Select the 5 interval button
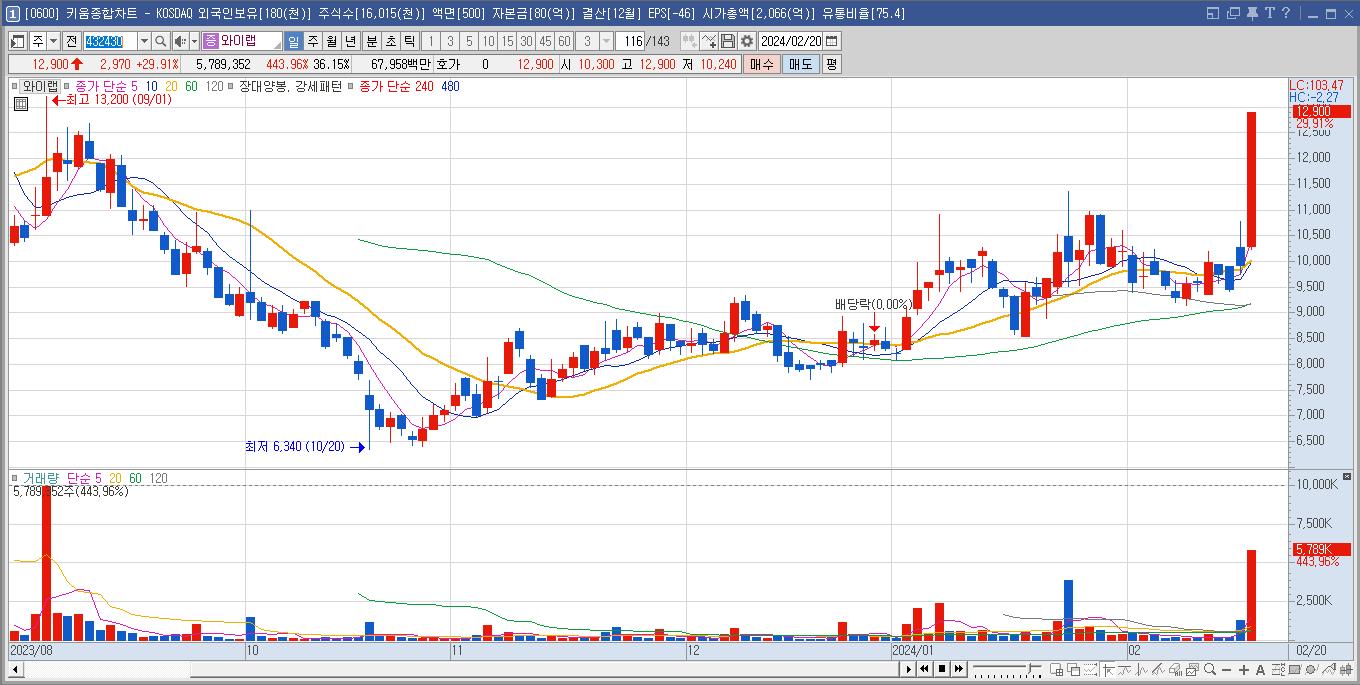 coord(469,41)
